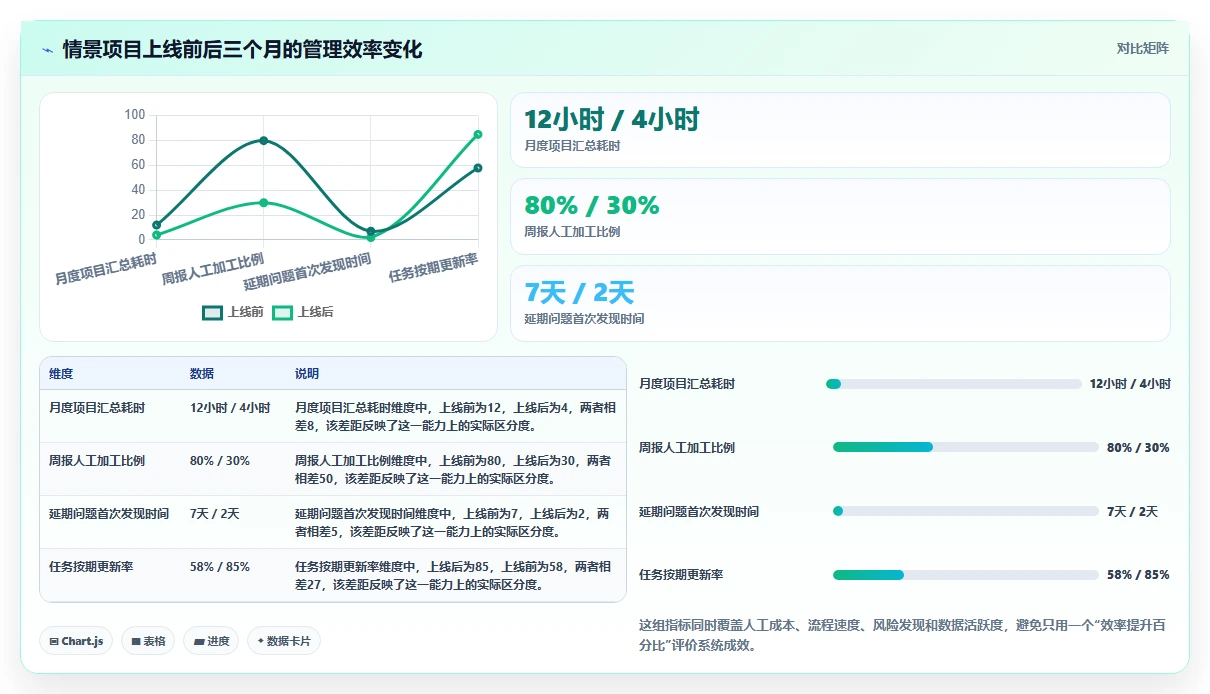Viewport: 1210px width, 694px height.
Task: Click the summary paragraph starting 这组指标同时覆盖
Action: 902,635
